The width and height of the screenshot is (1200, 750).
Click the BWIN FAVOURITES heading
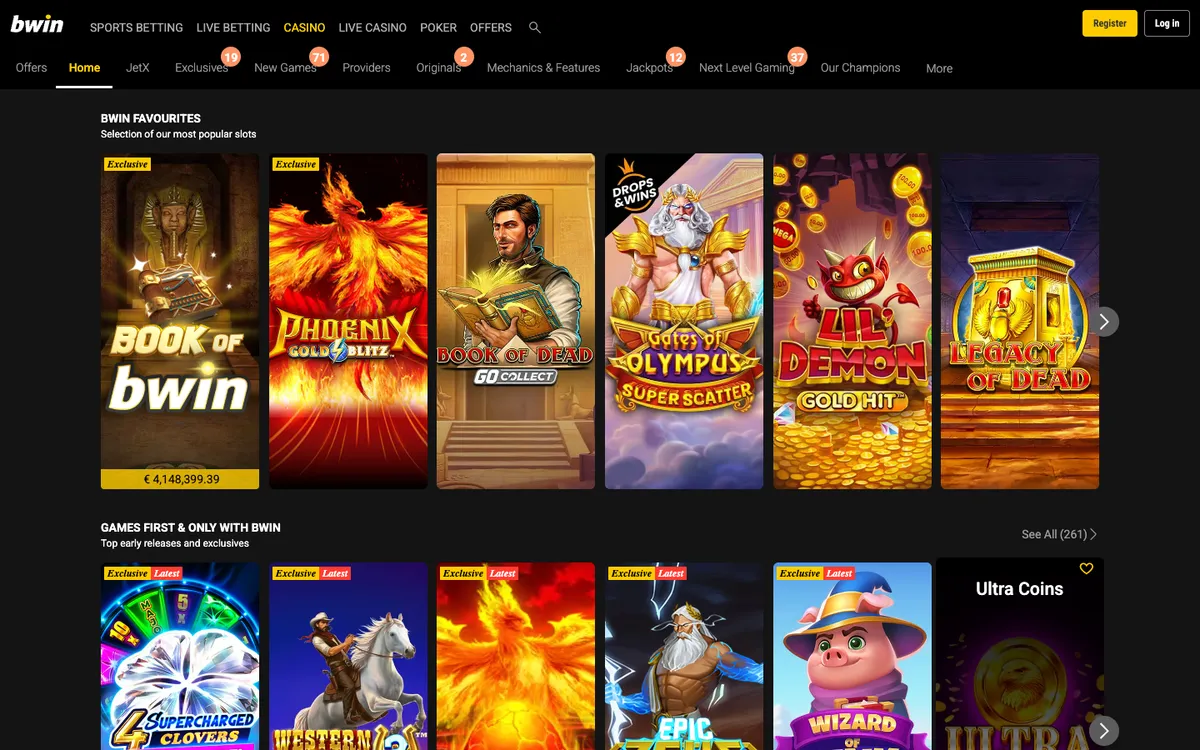pyautogui.click(x=151, y=118)
